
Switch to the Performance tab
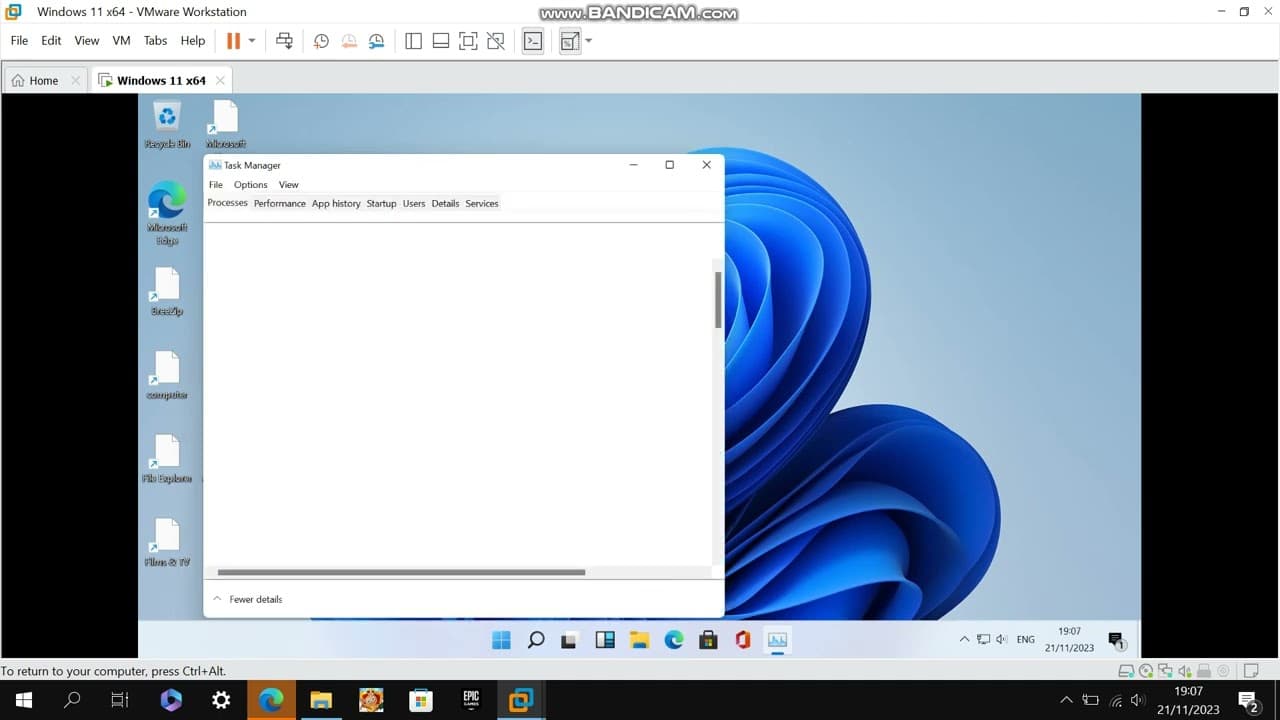click(x=280, y=203)
